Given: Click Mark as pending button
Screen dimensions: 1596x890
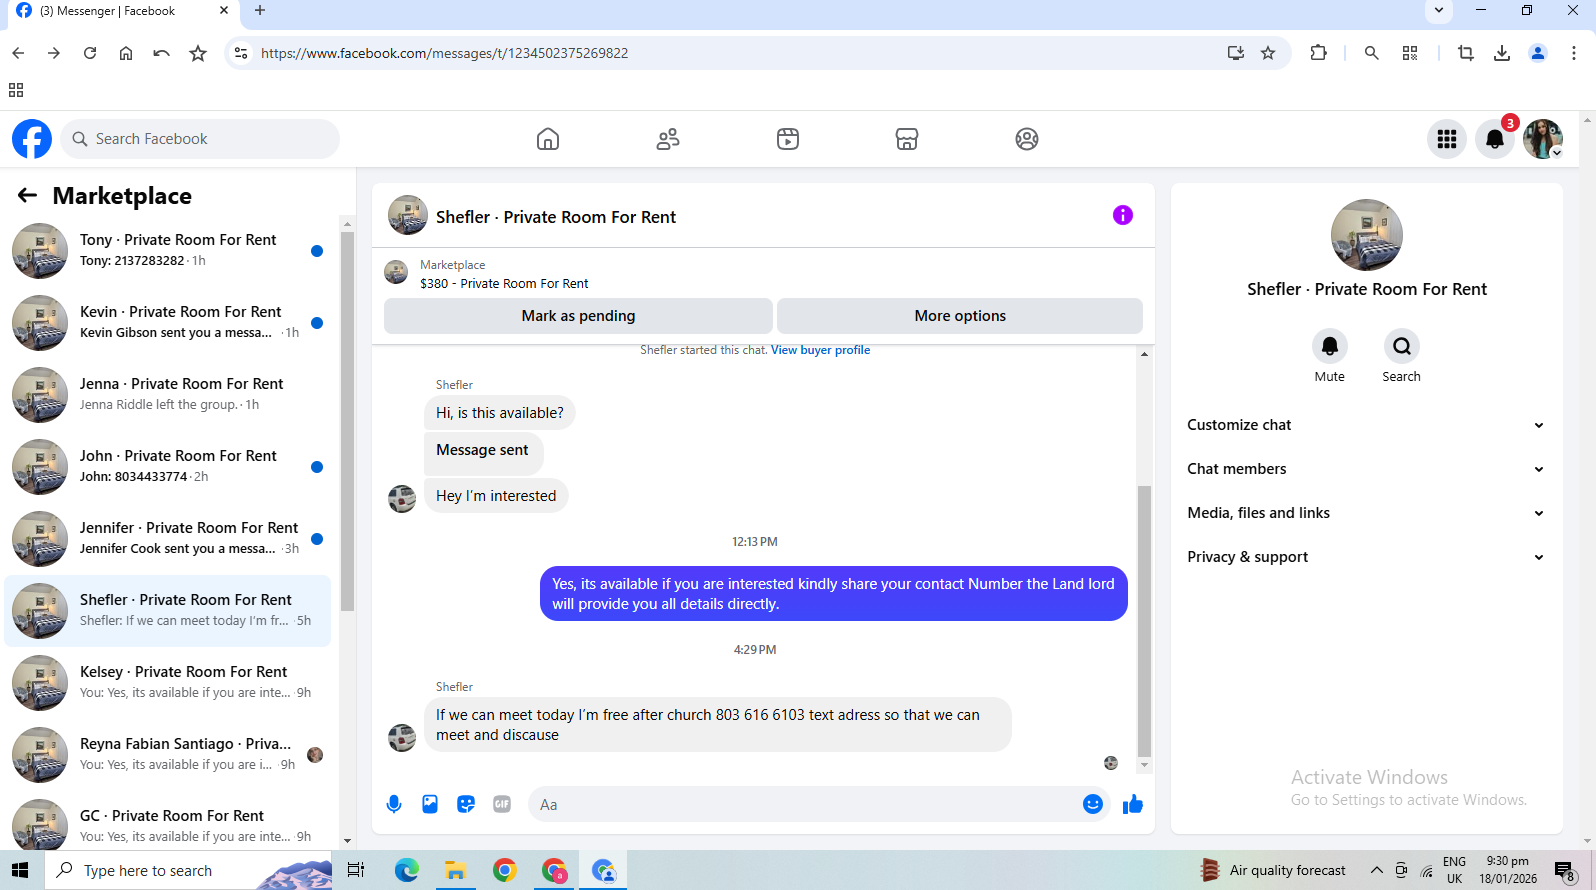Looking at the screenshot, I should pos(578,316).
